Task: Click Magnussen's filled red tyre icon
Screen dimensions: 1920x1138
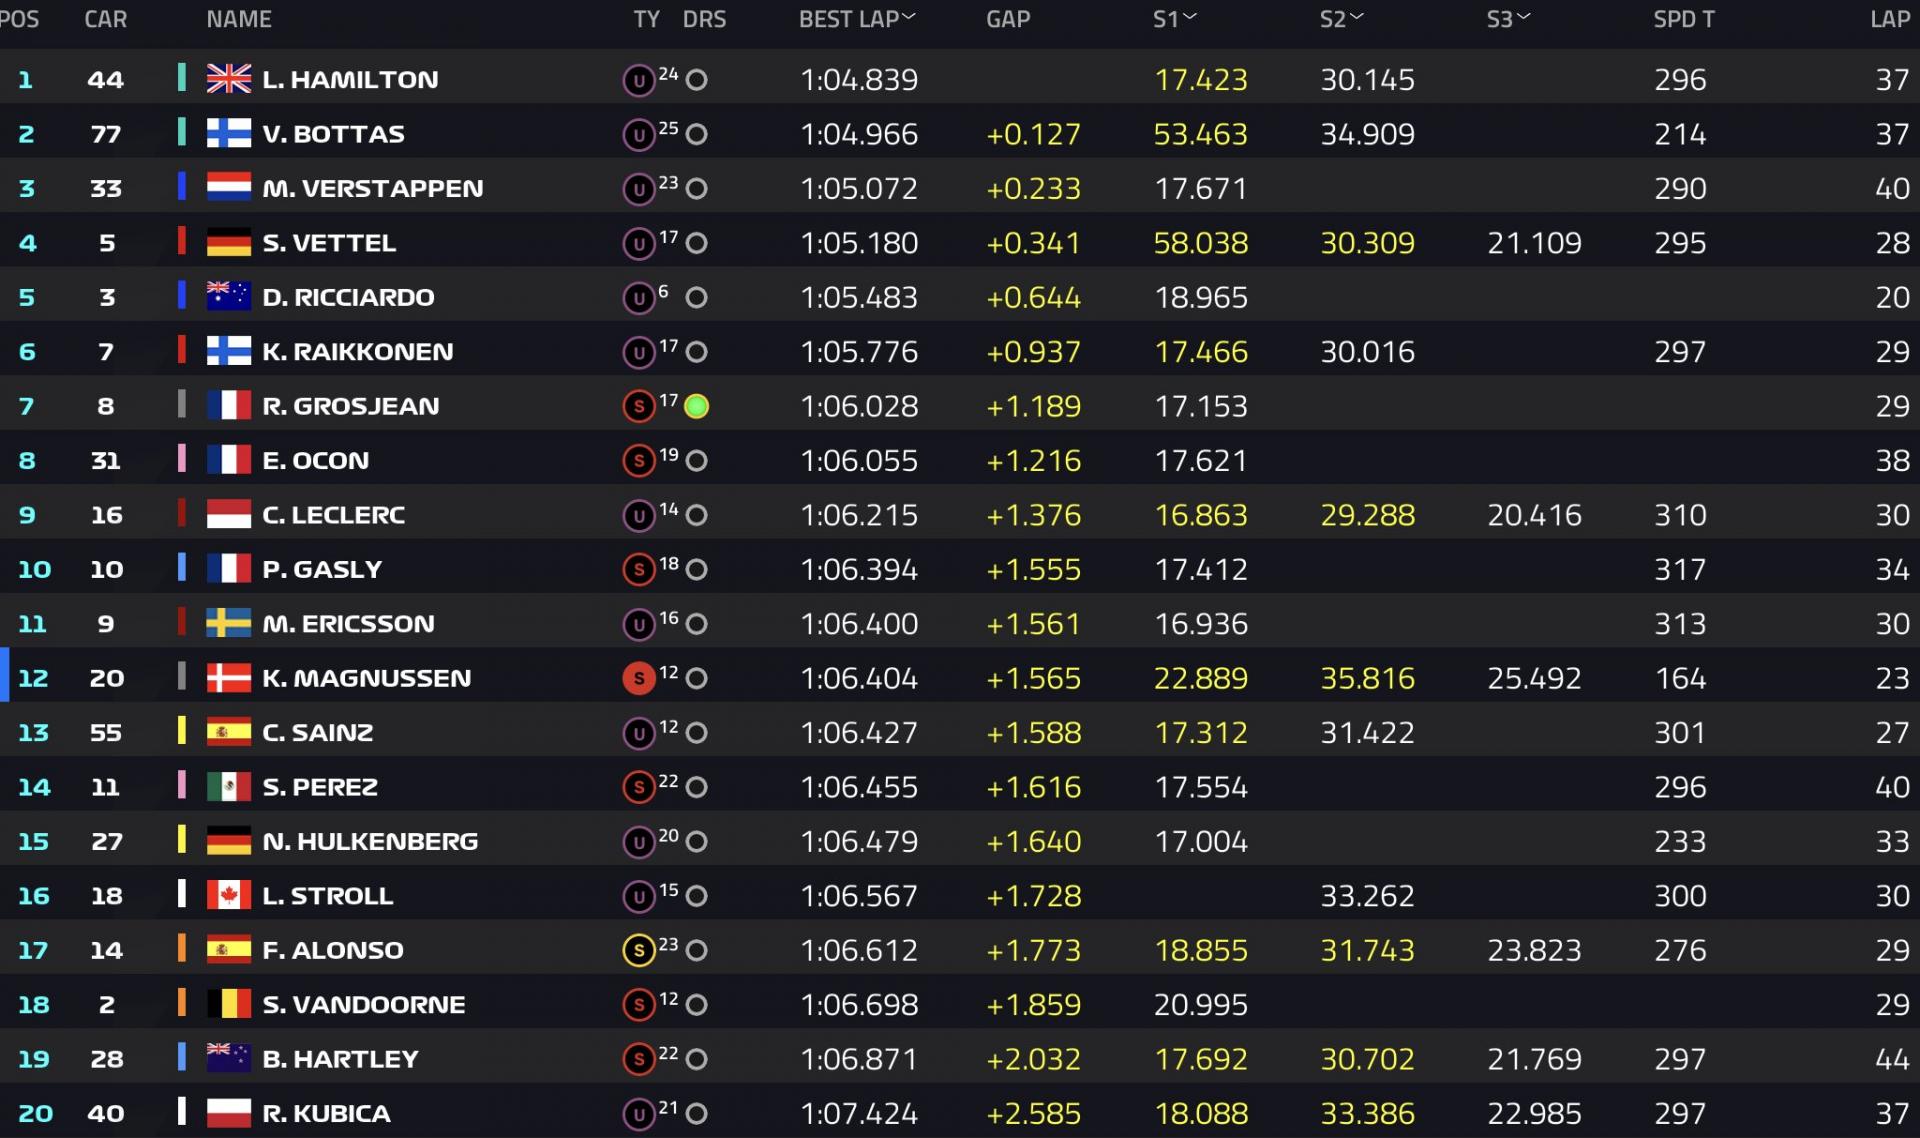Action: tap(638, 678)
